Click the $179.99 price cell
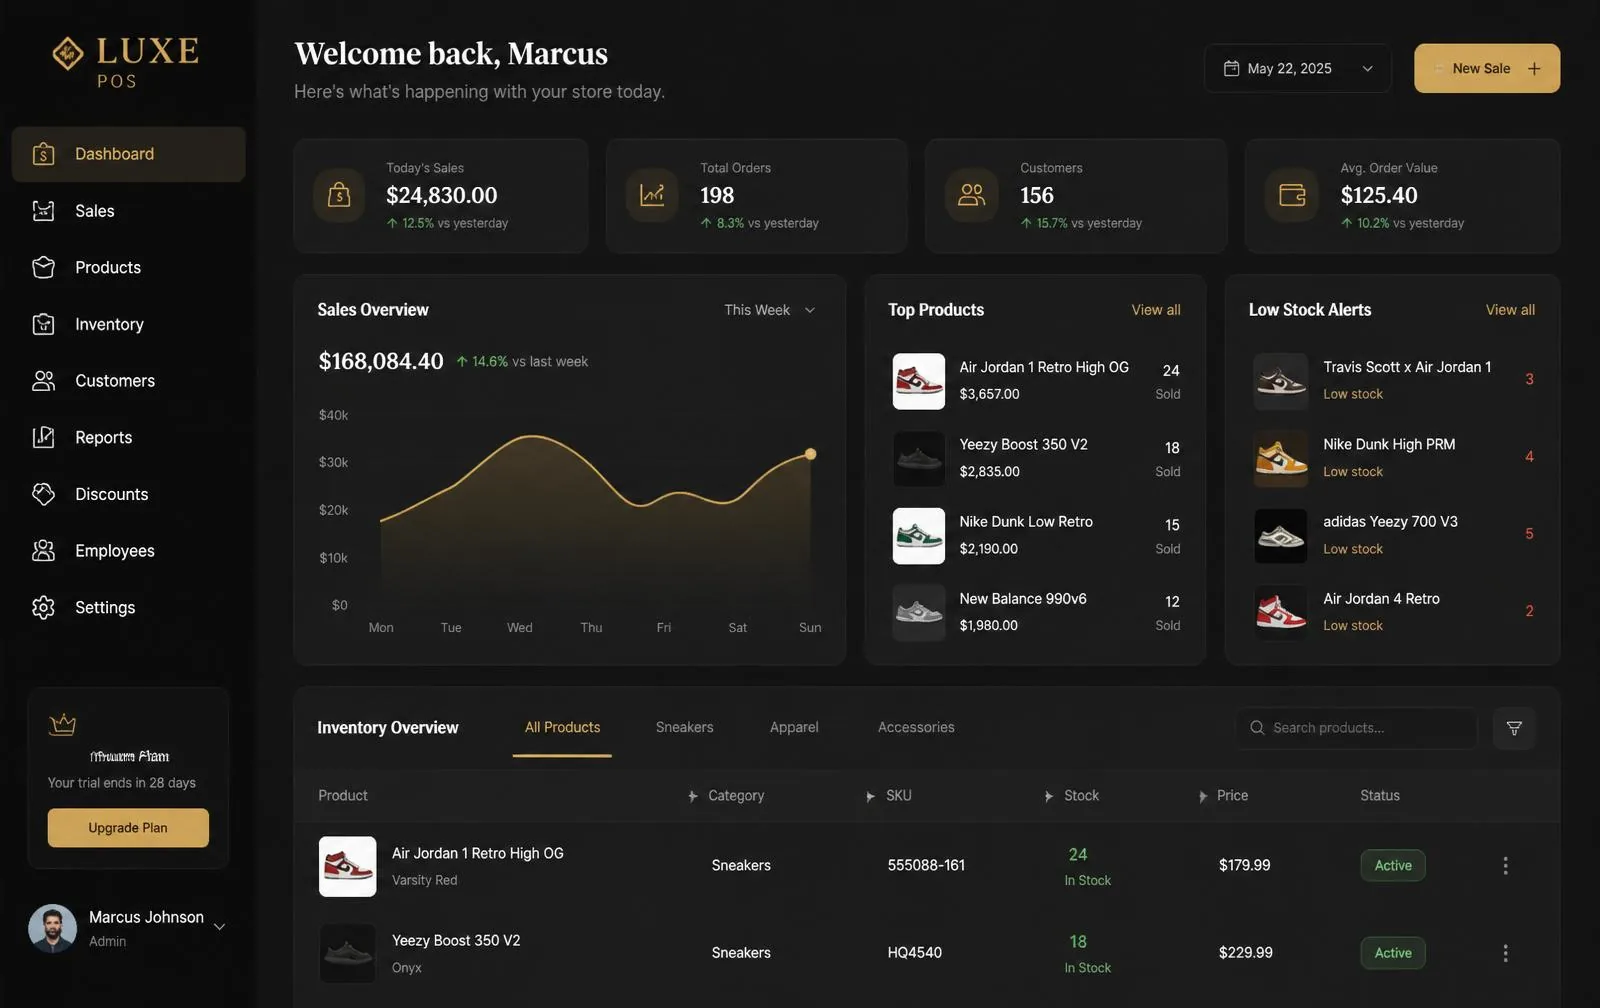The height and width of the screenshot is (1008, 1600). (x=1244, y=866)
